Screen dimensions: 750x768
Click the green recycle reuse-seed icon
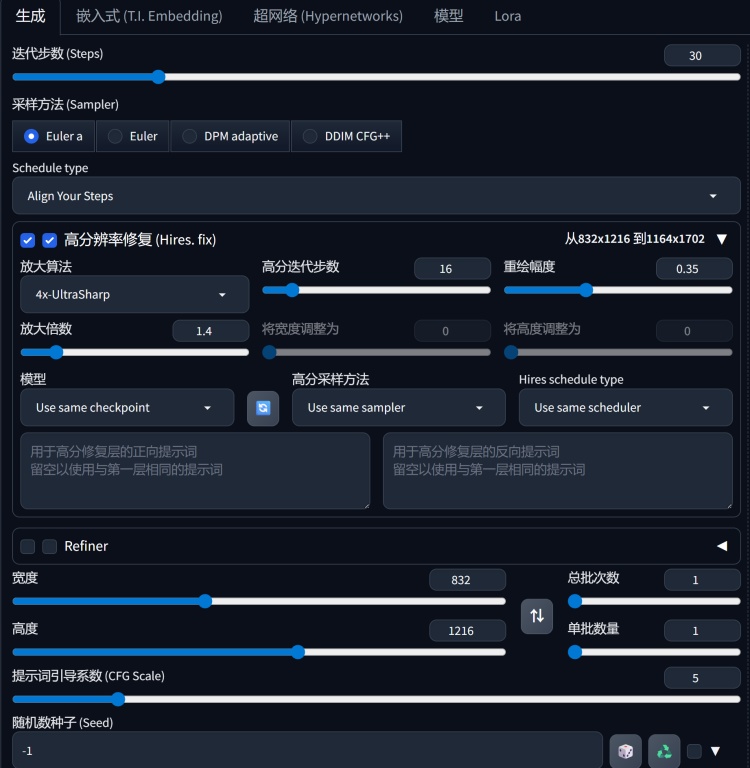coord(664,750)
